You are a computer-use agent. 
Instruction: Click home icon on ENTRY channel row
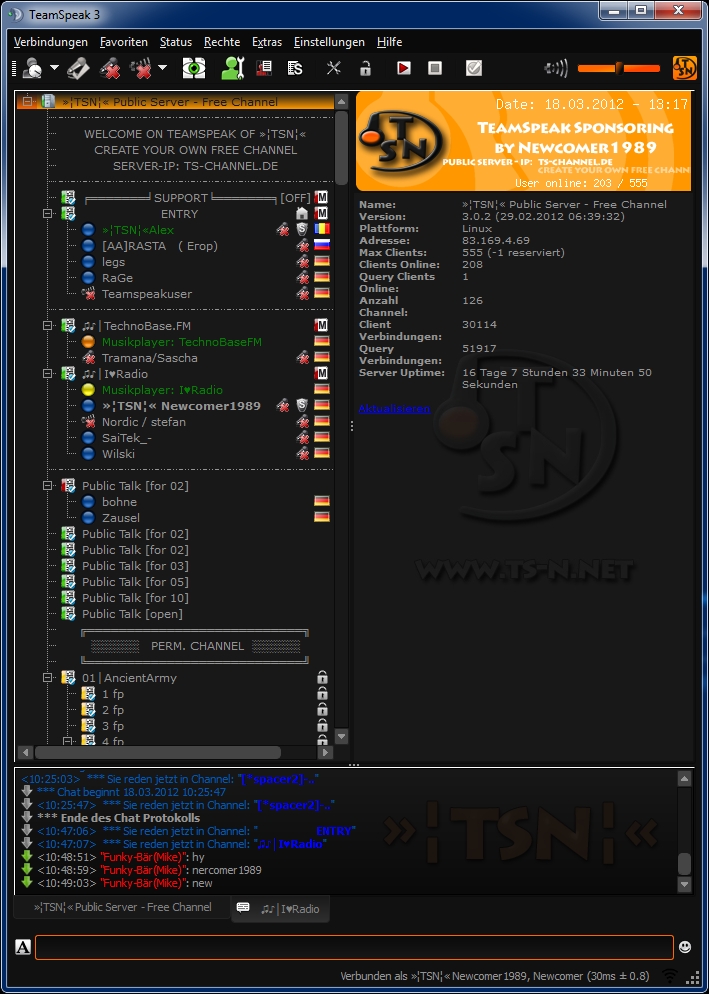point(302,214)
